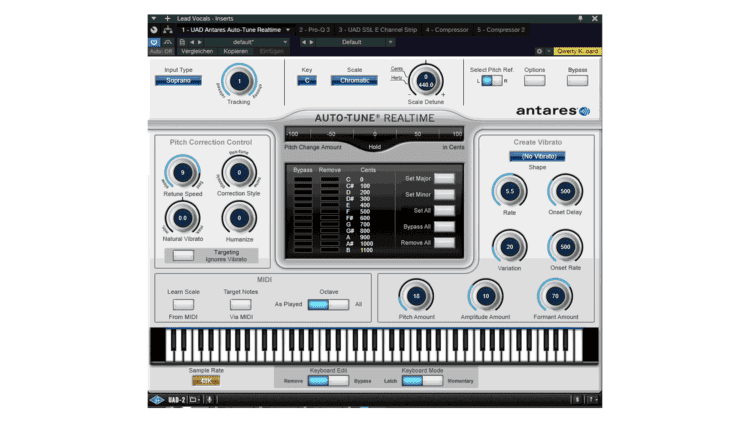
Task: Click the plus icon to add an insert
Action: point(167,18)
